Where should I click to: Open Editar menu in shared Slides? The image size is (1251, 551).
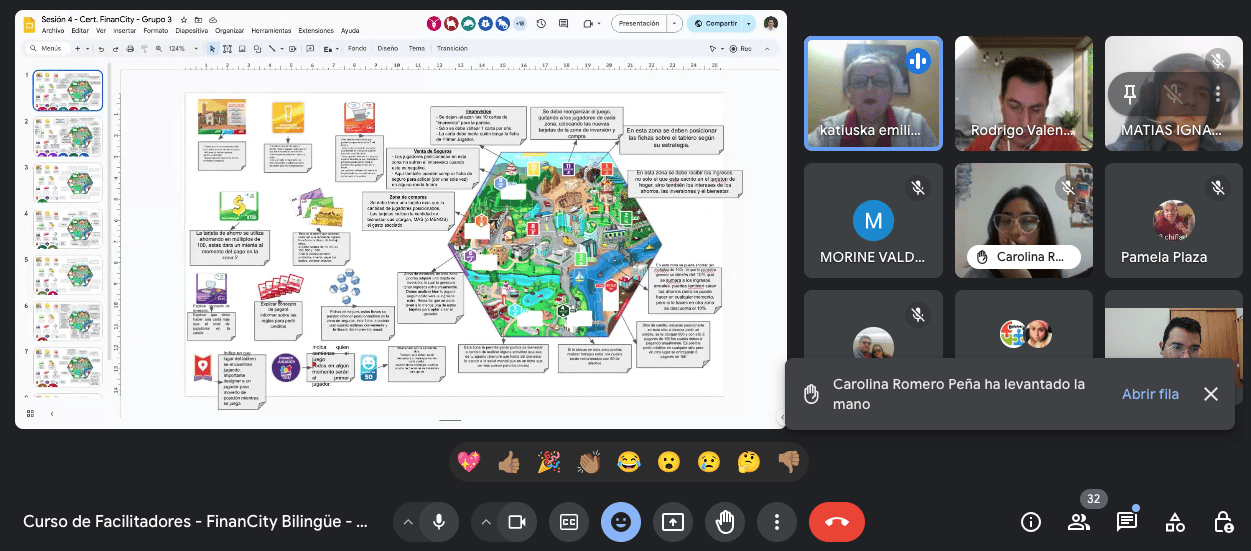pos(80,31)
